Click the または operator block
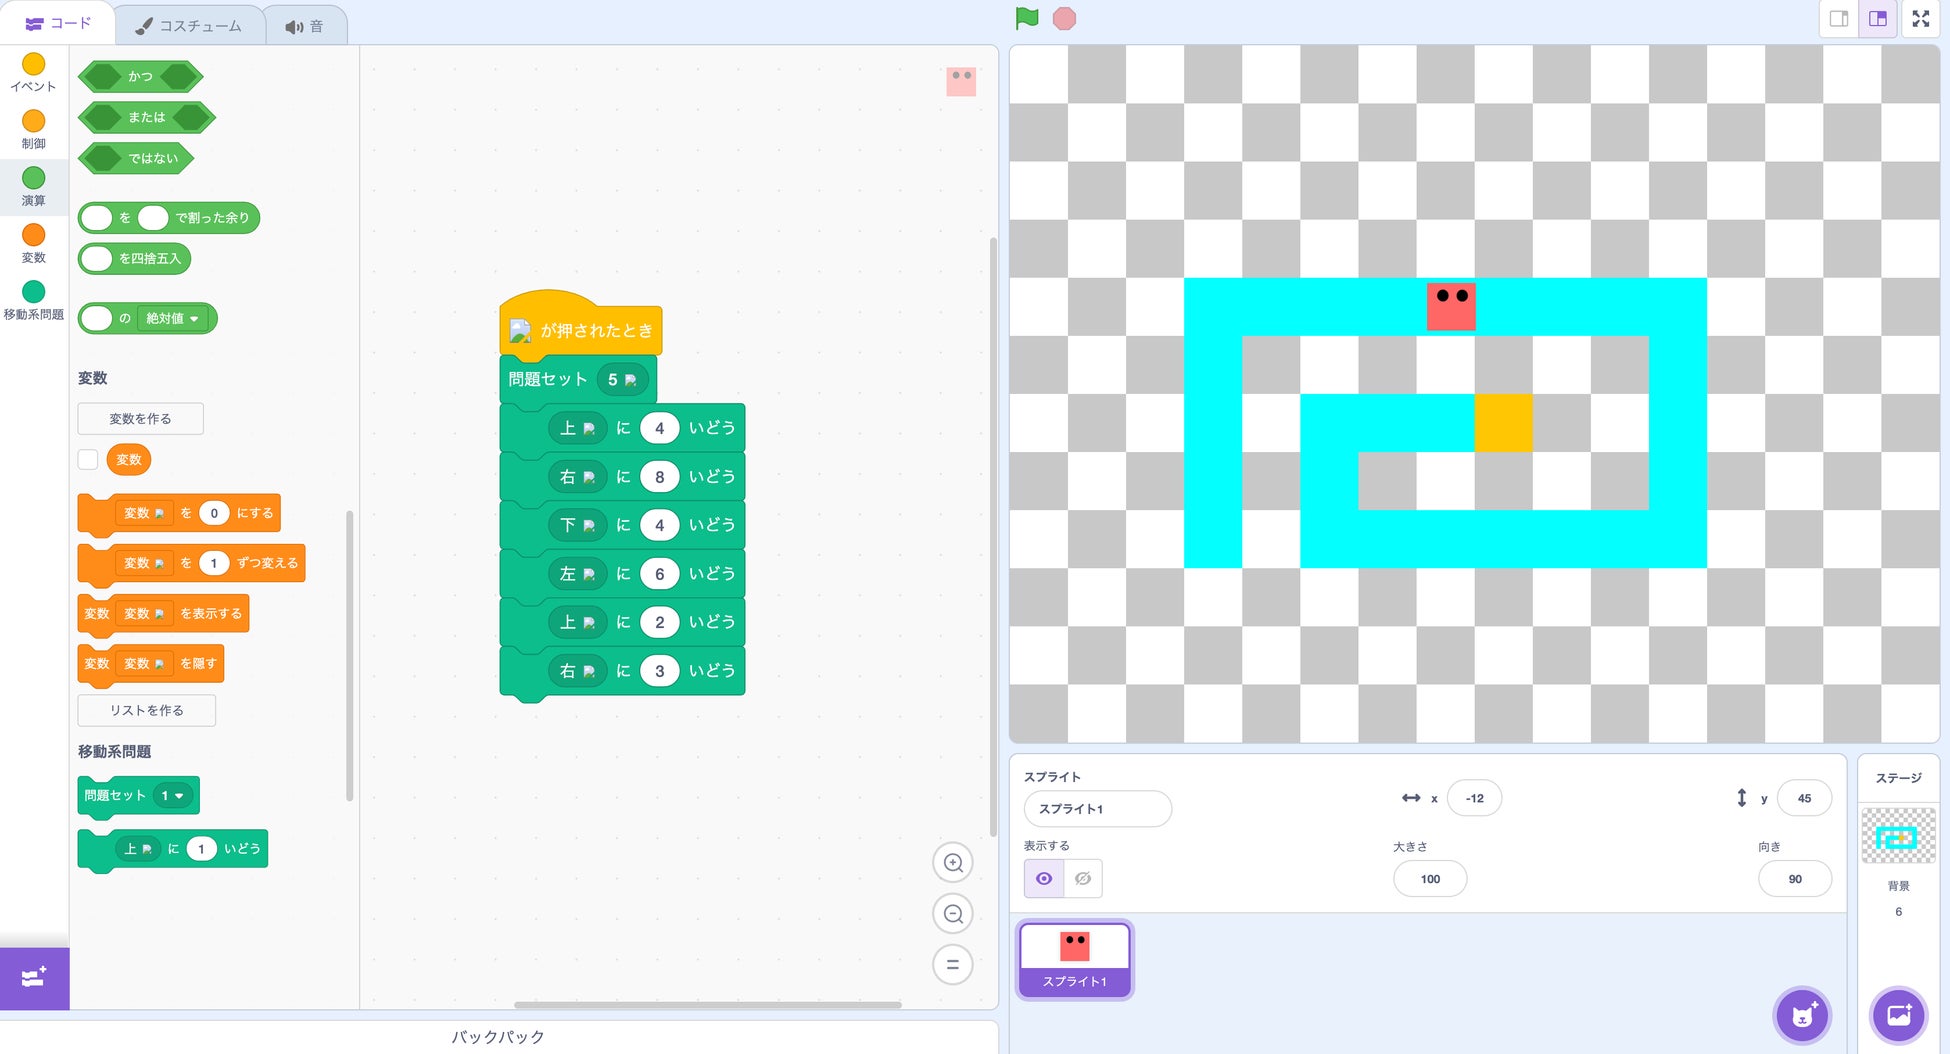The width and height of the screenshot is (1950, 1054). (146, 117)
